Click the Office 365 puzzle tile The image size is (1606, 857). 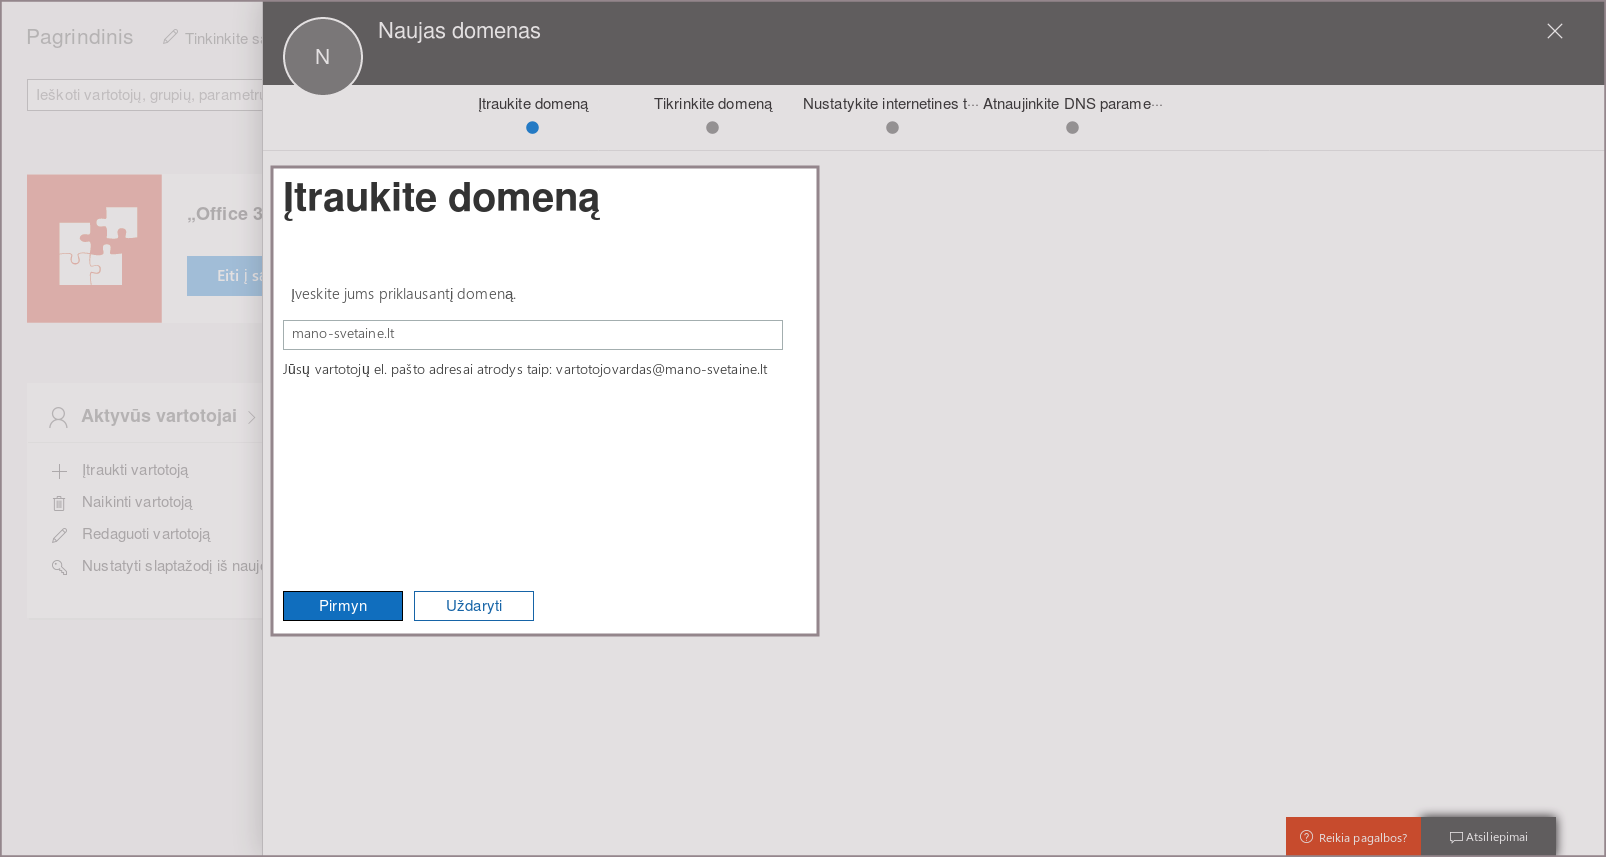(94, 248)
